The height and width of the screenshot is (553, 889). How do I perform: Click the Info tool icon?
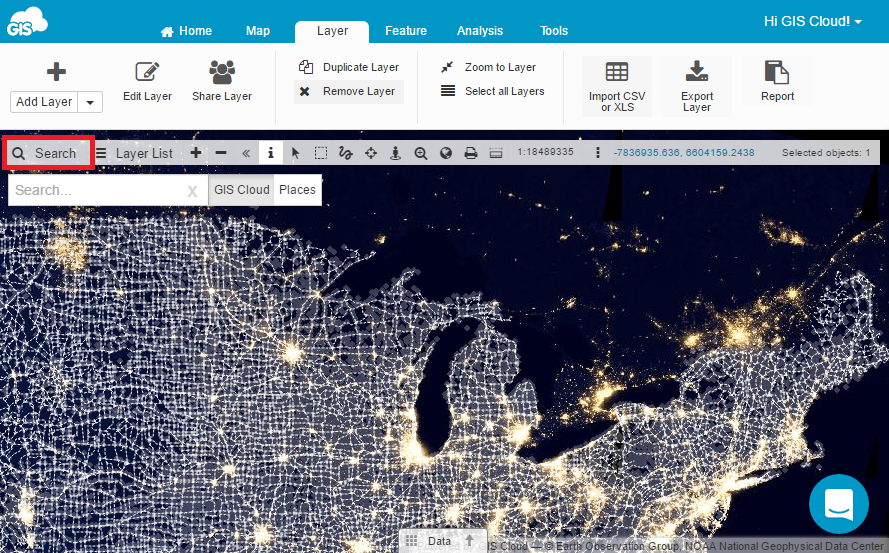[270, 153]
